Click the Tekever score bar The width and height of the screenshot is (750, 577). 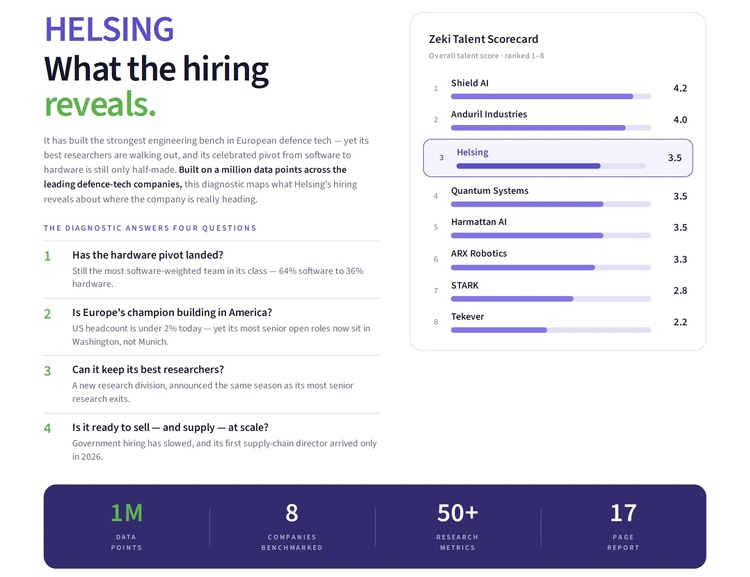click(x=551, y=330)
